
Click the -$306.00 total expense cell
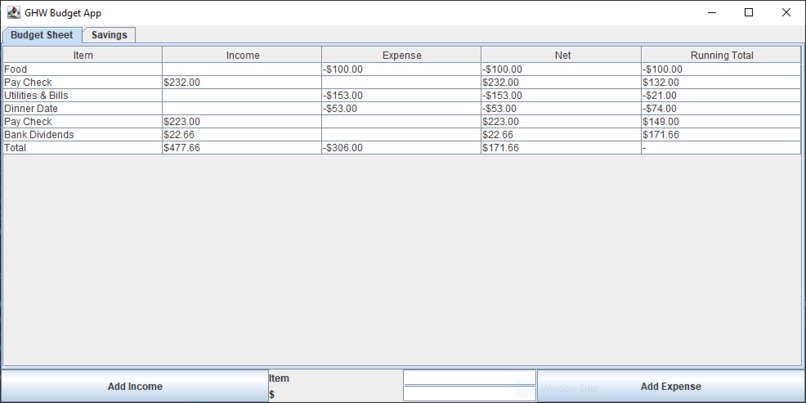pos(401,148)
